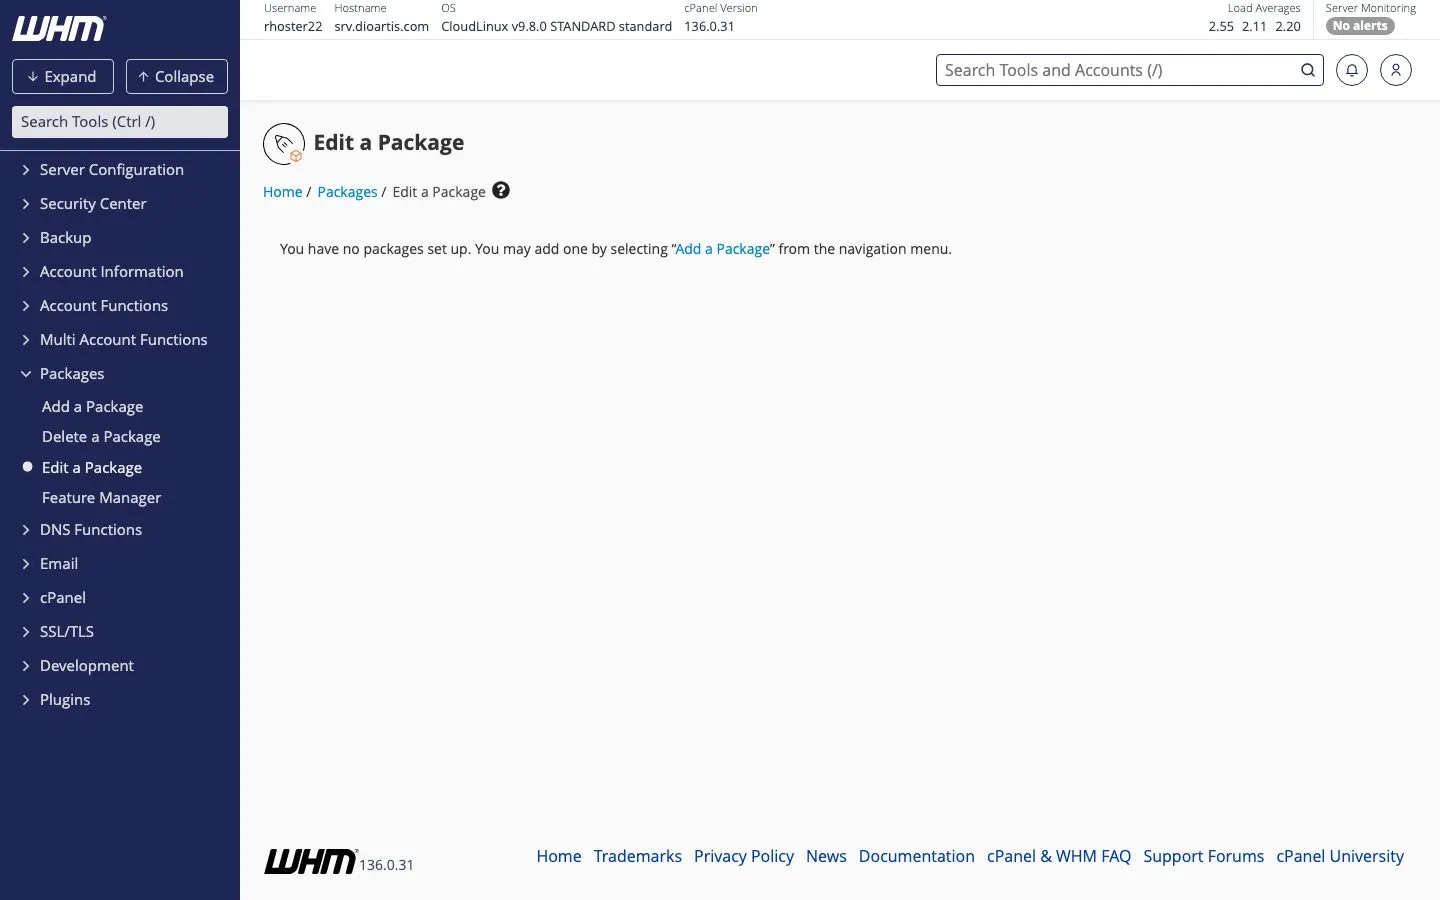The width and height of the screenshot is (1440, 900).
Task: Select Edit a Package in sidebar
Action: (x=92, y=468)
